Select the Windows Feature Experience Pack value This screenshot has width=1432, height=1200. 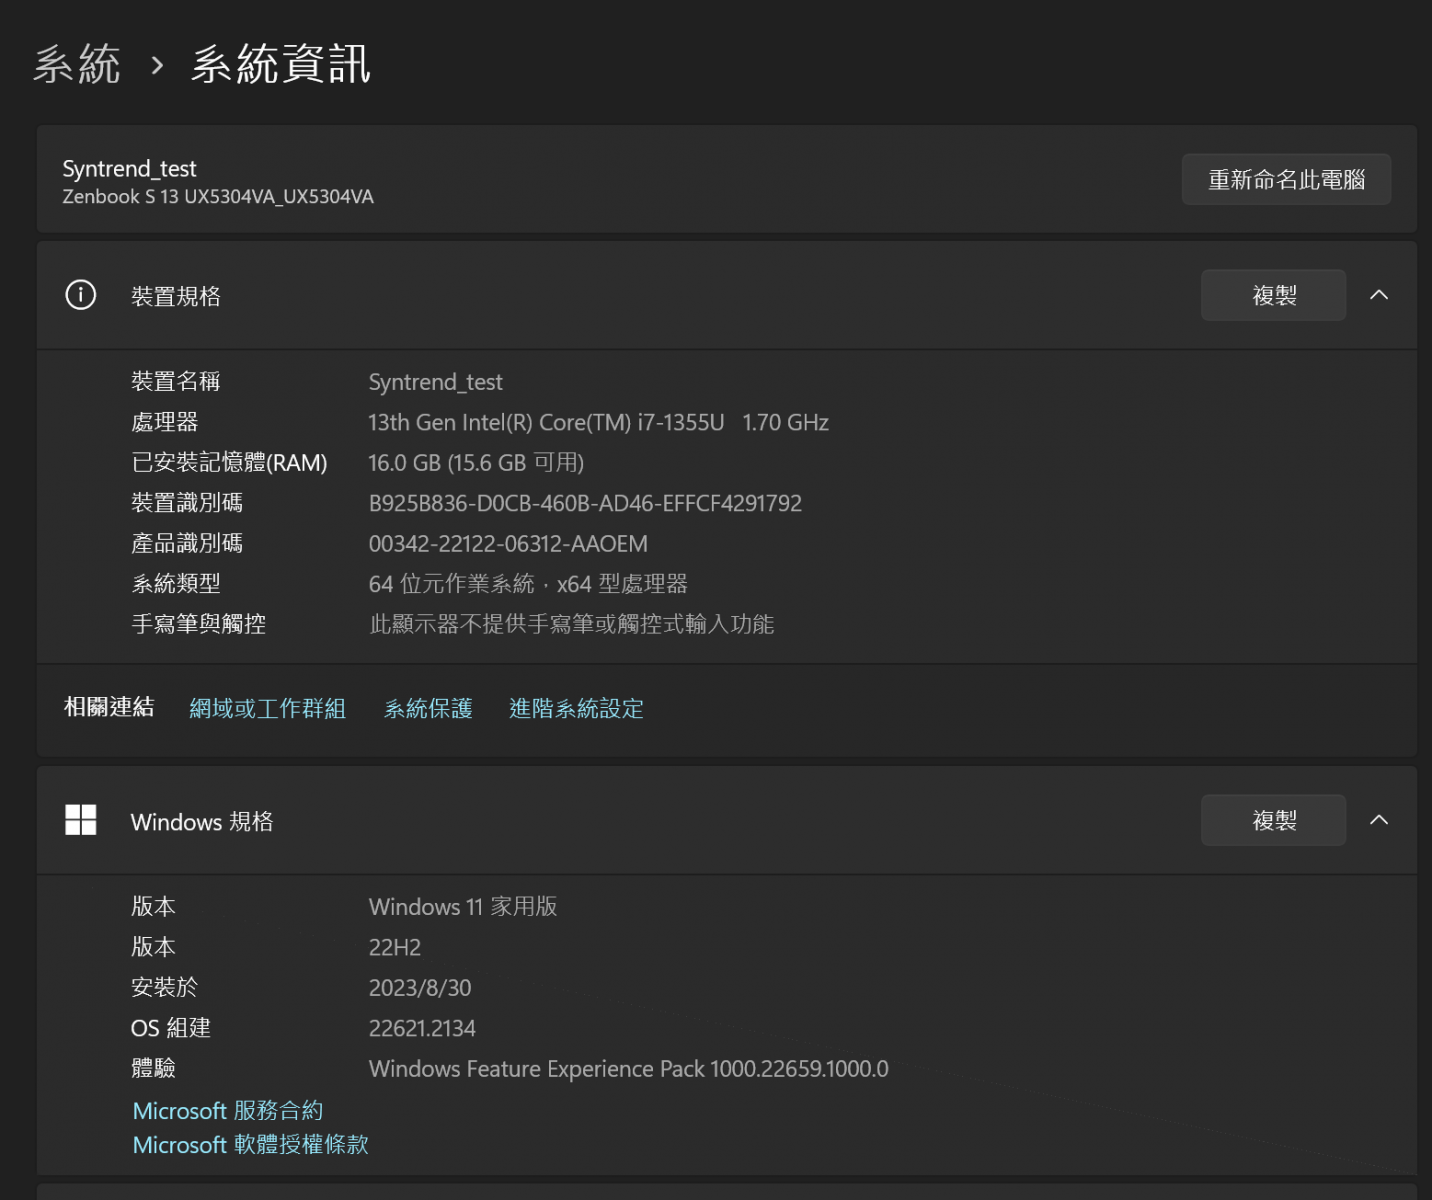628,1069
